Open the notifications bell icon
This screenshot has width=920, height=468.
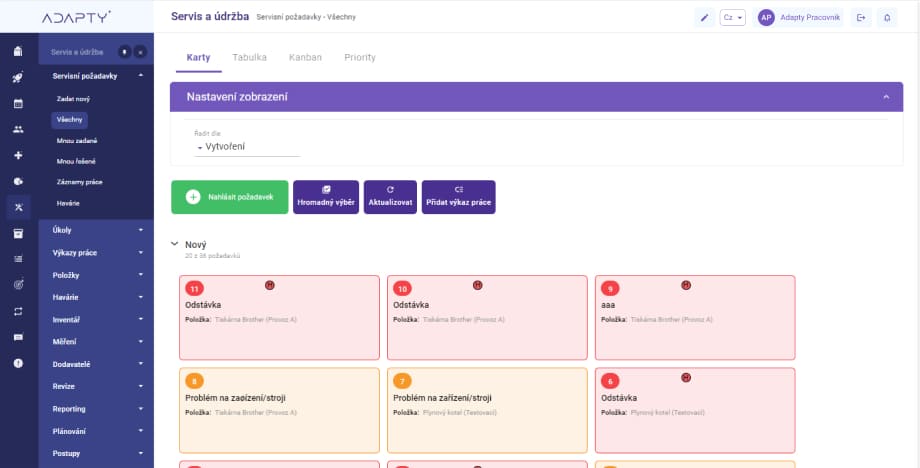(887, 18)
